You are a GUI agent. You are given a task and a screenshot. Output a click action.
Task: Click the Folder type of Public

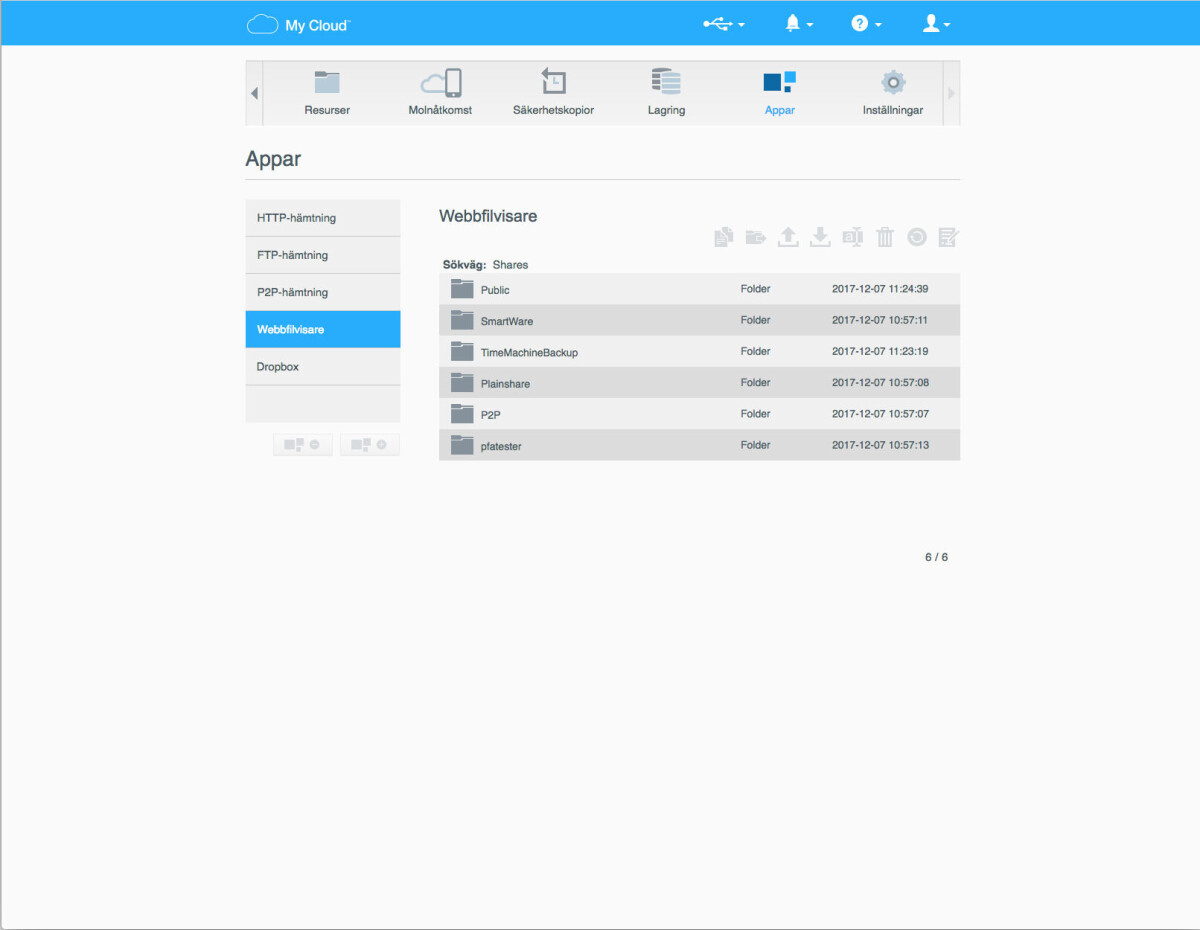point(755,289)
